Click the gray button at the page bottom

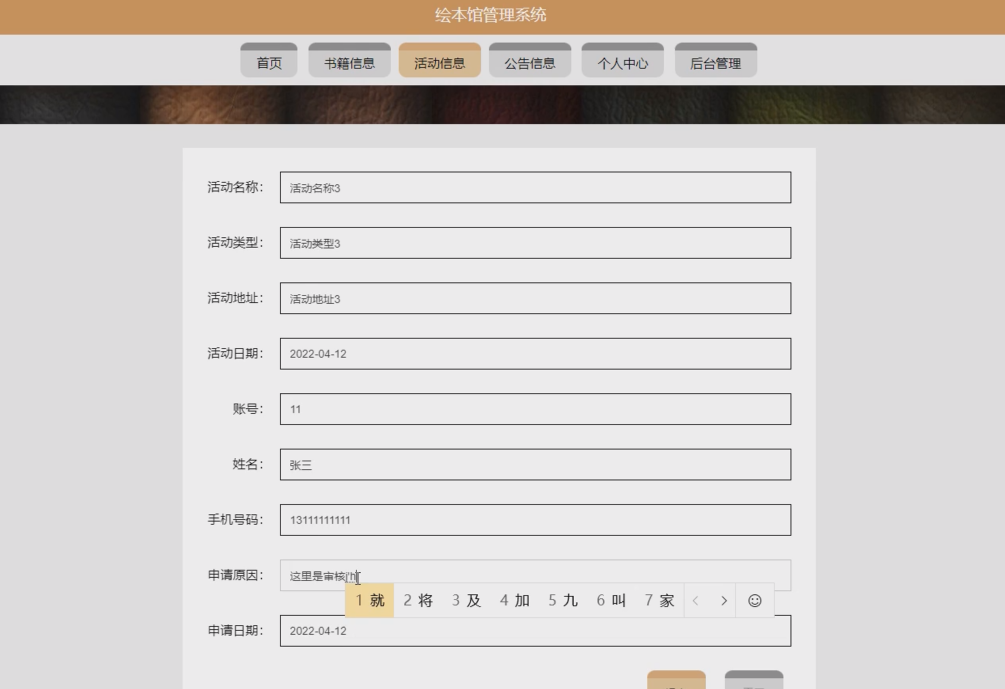755,682
